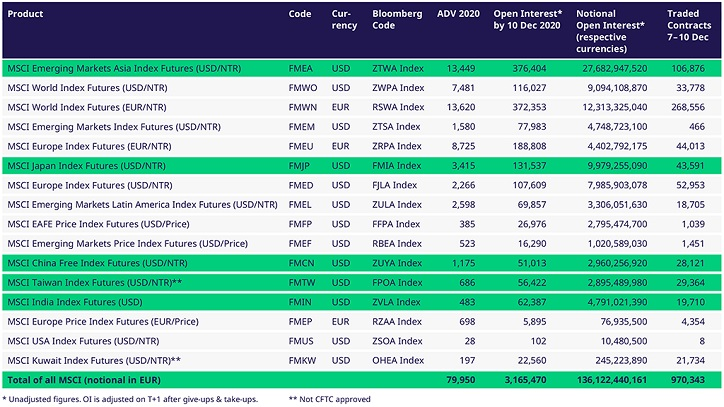Click the FMEP code cell
The image size is (724, 407).
[302, 320]
